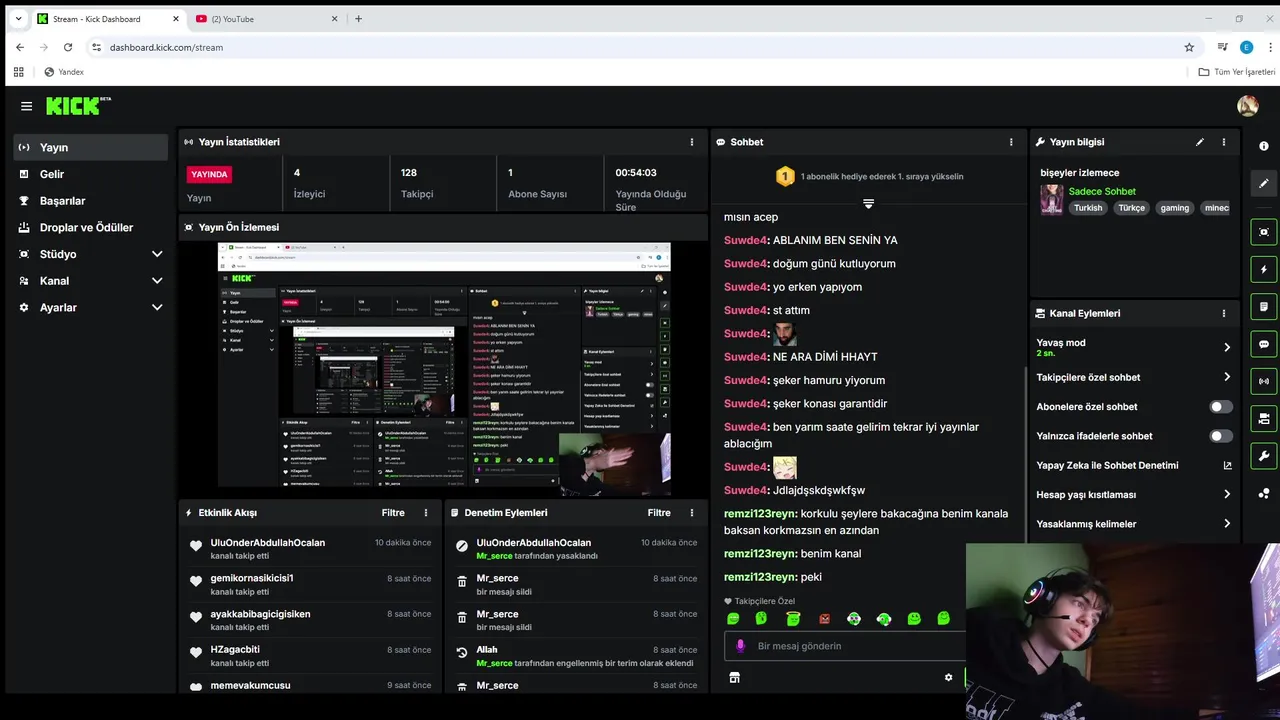Image resolution: width=1280 pixels, height=720 pixels.
Task: Open Yasaklanmış kelimeler options chevron
Action: (x=1227, y=524)
